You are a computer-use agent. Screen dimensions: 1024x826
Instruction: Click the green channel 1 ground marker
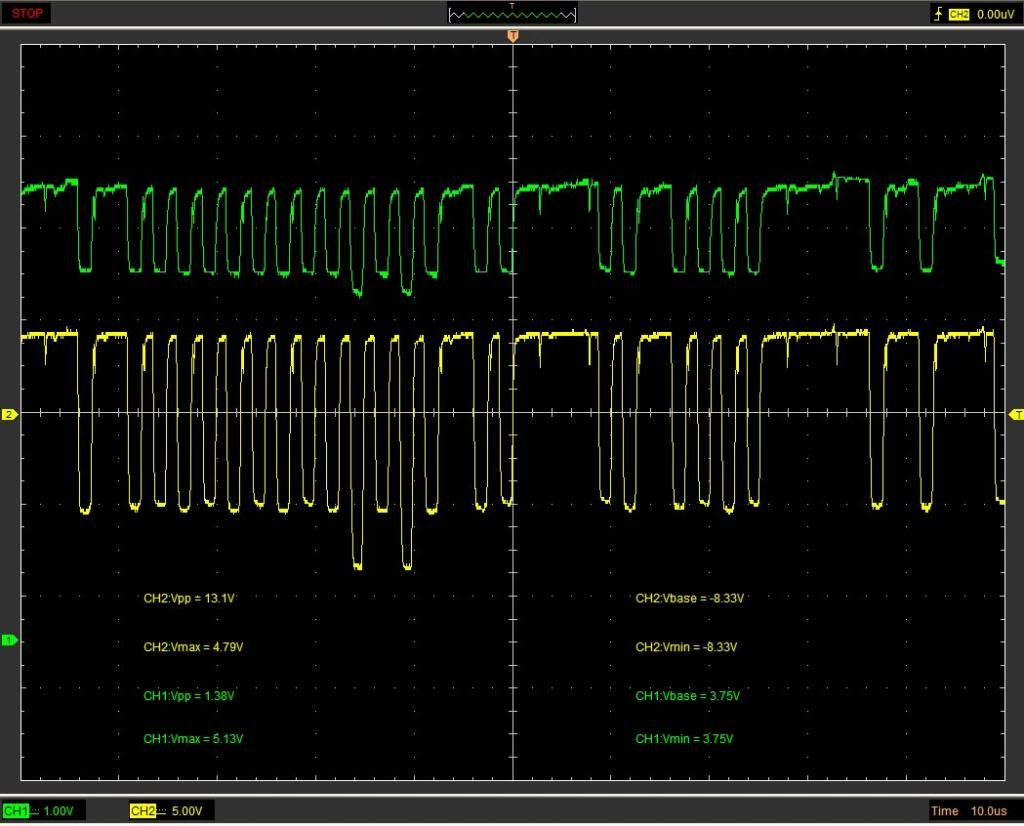(x=10, y=640)
